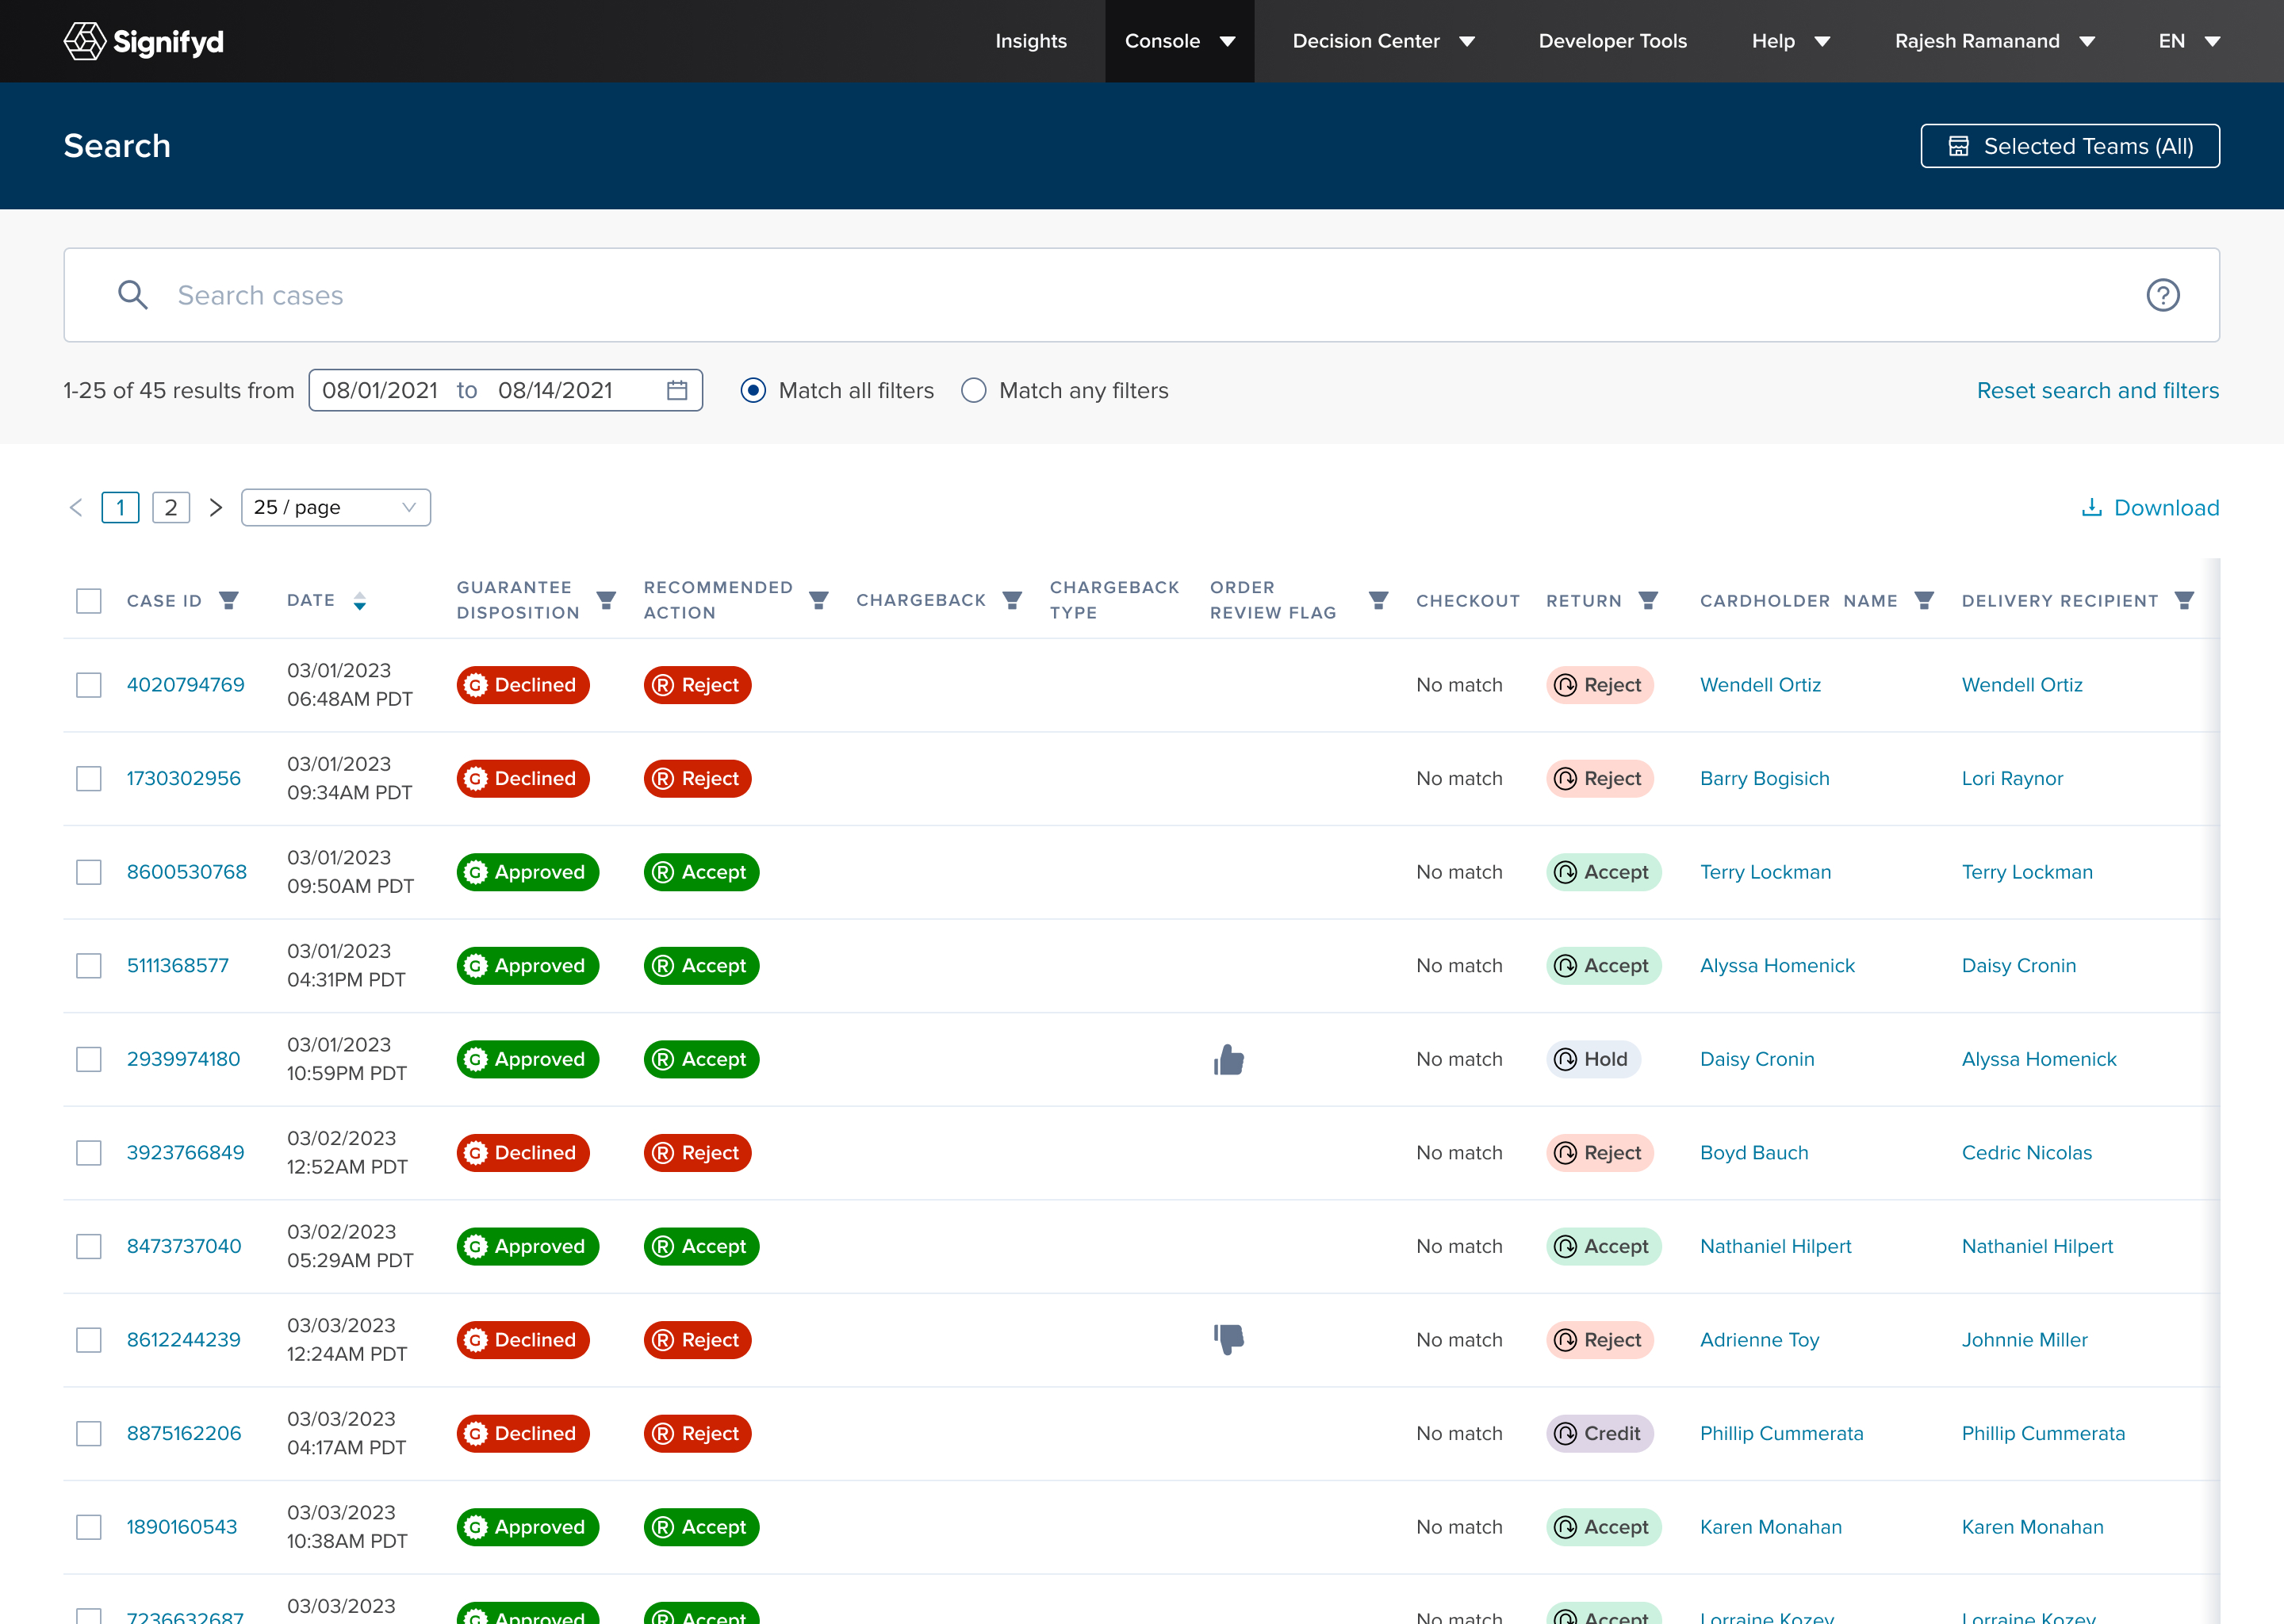The width and height of the screenshot is (2284, 1624).
Task: Filter the Return column funnel icon
Action: pyautogui.click(x=1648, y=600)
